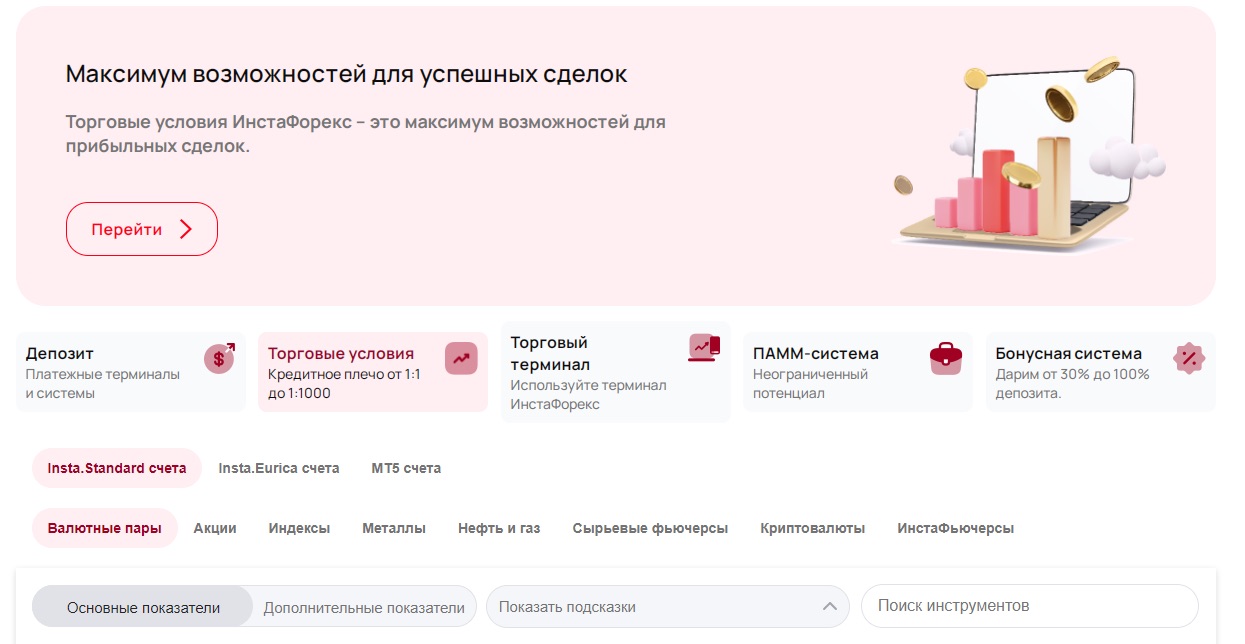Toggle to Основные показатели view

point(144,607)
